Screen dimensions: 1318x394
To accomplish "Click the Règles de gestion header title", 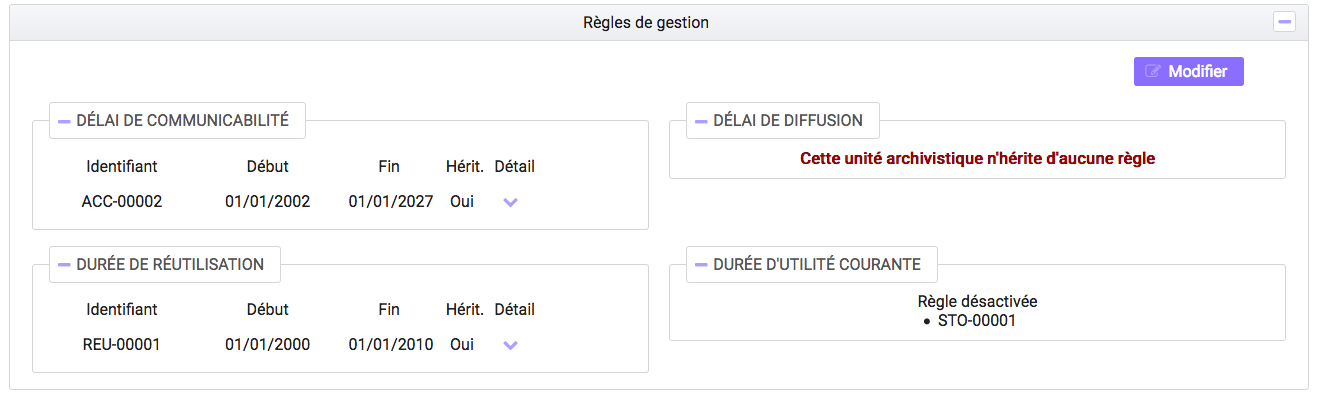I will (646, 22).
